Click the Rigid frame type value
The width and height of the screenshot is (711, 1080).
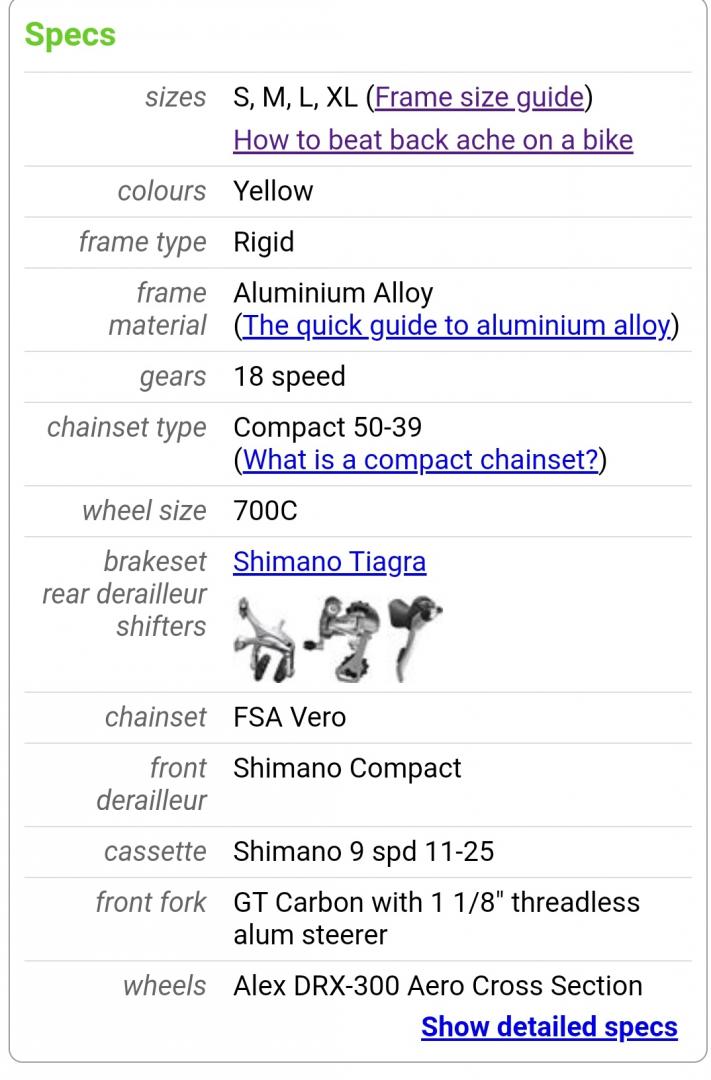(x=264, y=242)
